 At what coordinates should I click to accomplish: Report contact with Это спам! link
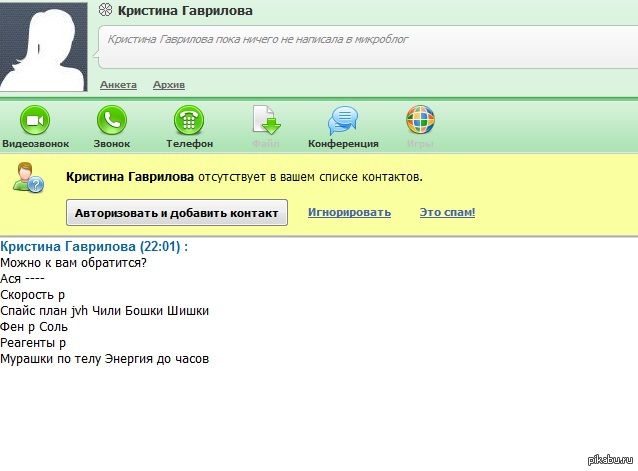[x=447, y=212]
